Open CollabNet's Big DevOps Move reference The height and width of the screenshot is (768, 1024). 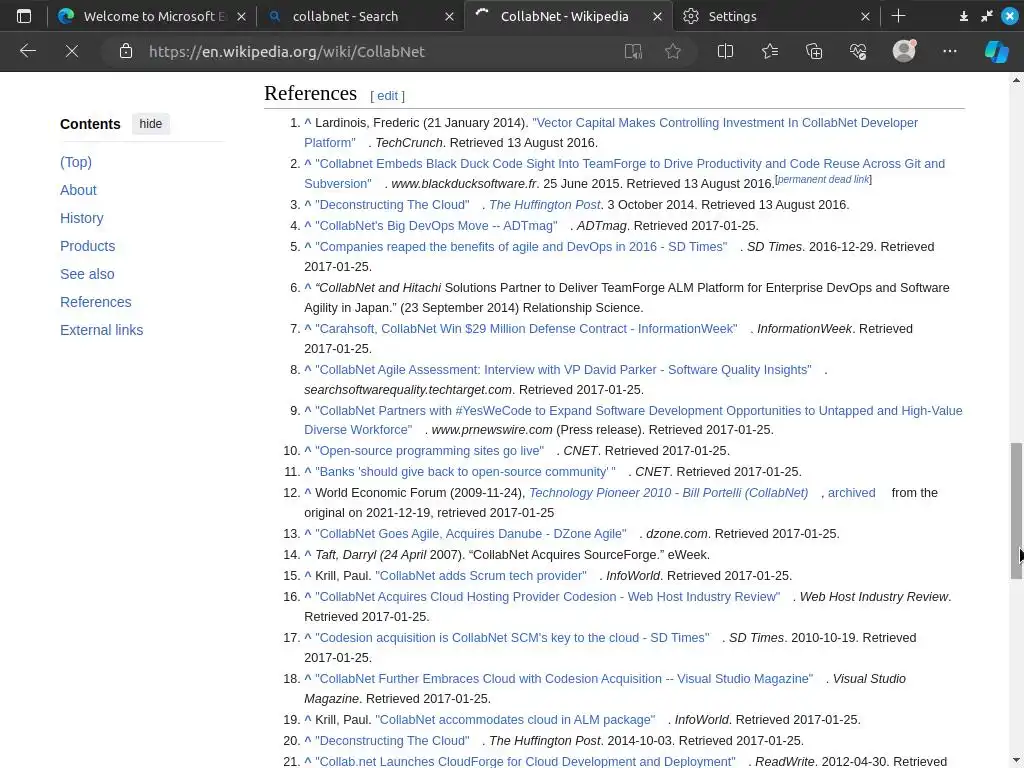pos(436,226)
